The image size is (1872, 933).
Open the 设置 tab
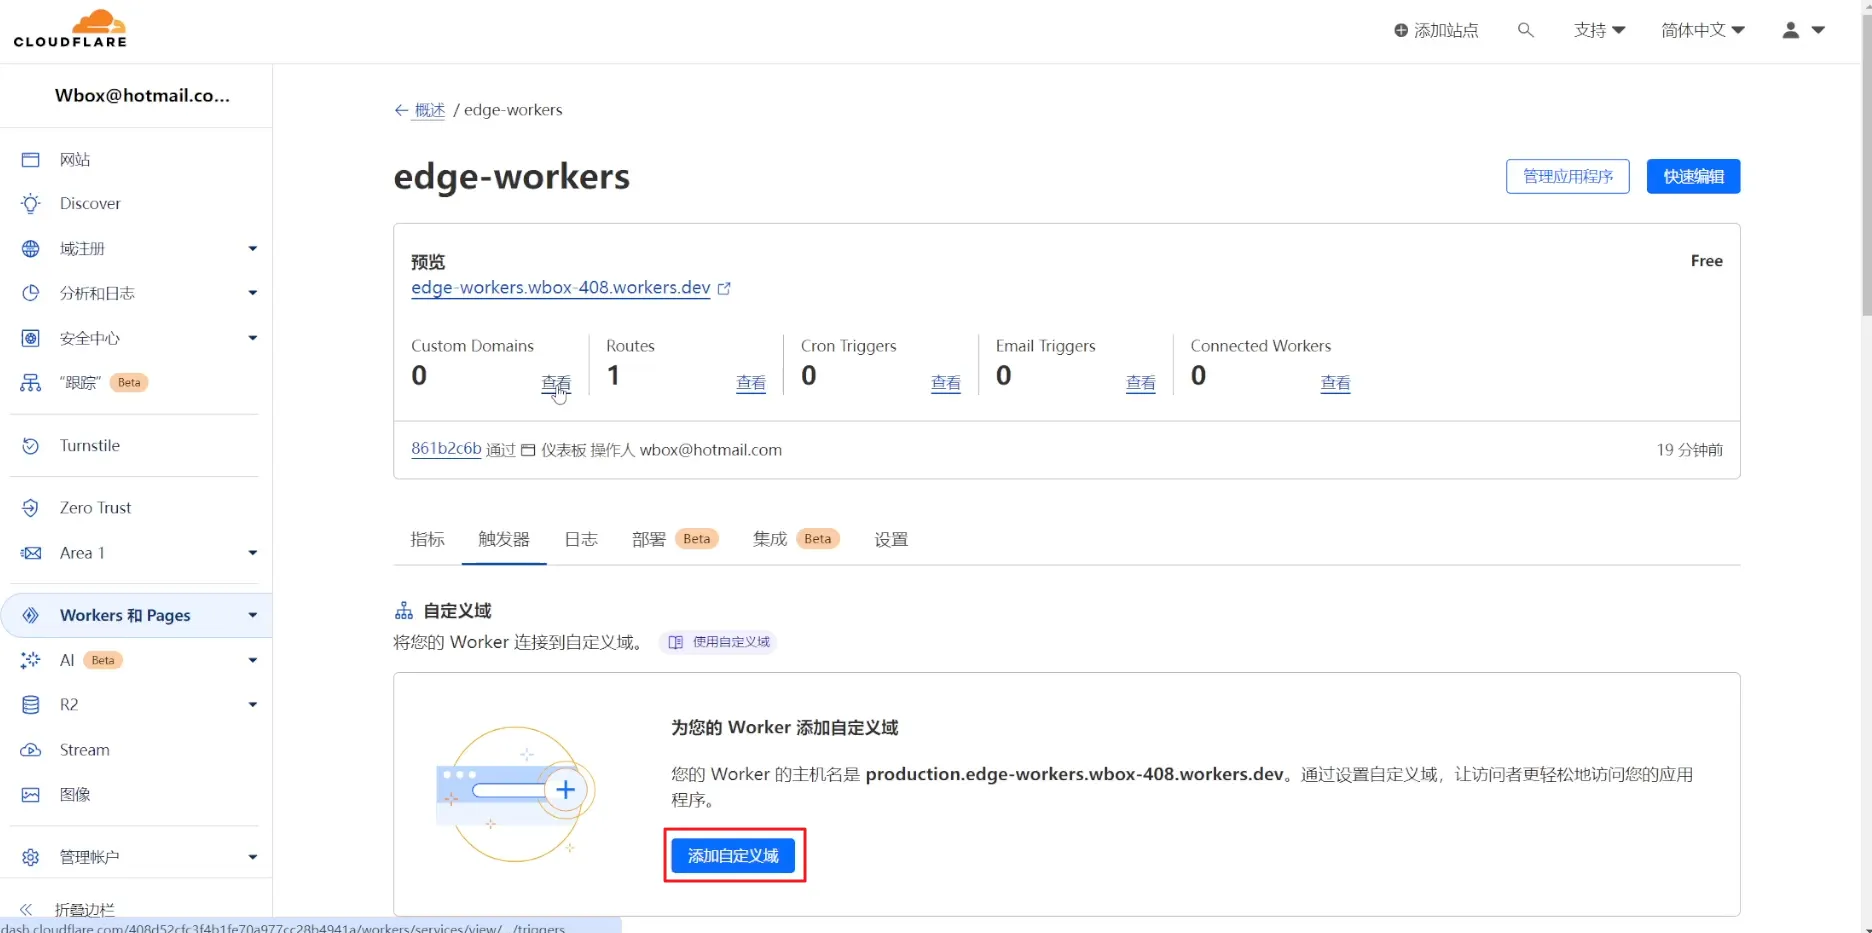891,540
